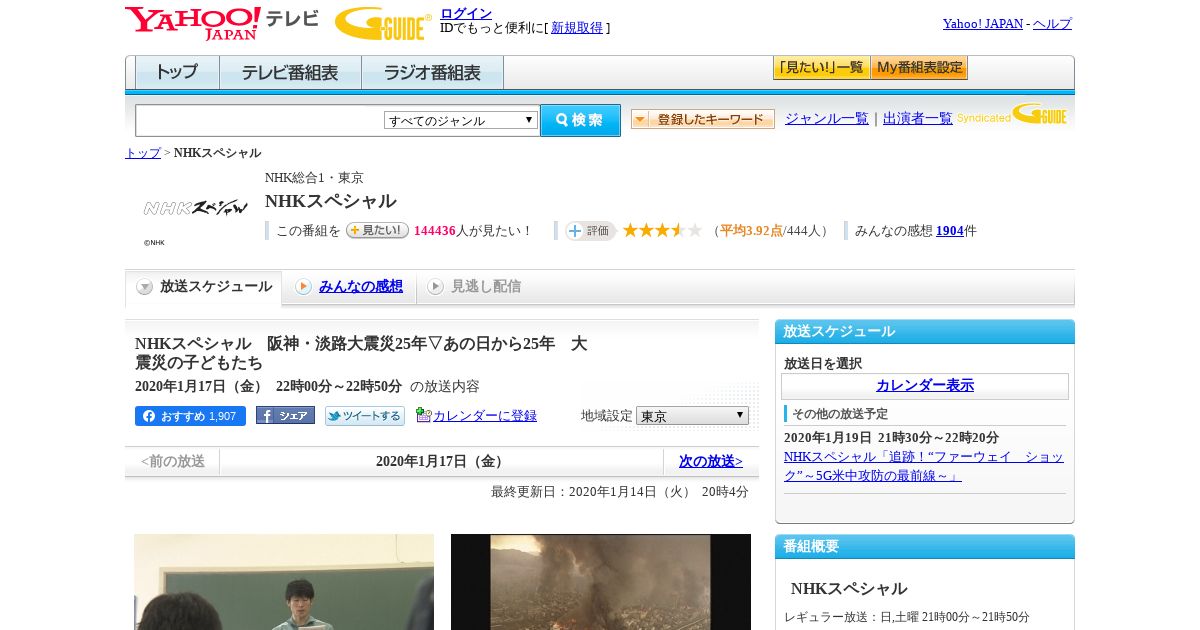
Task: Click the Syndicated G-GUIDE logo
Action: (x=1012, y=115)
